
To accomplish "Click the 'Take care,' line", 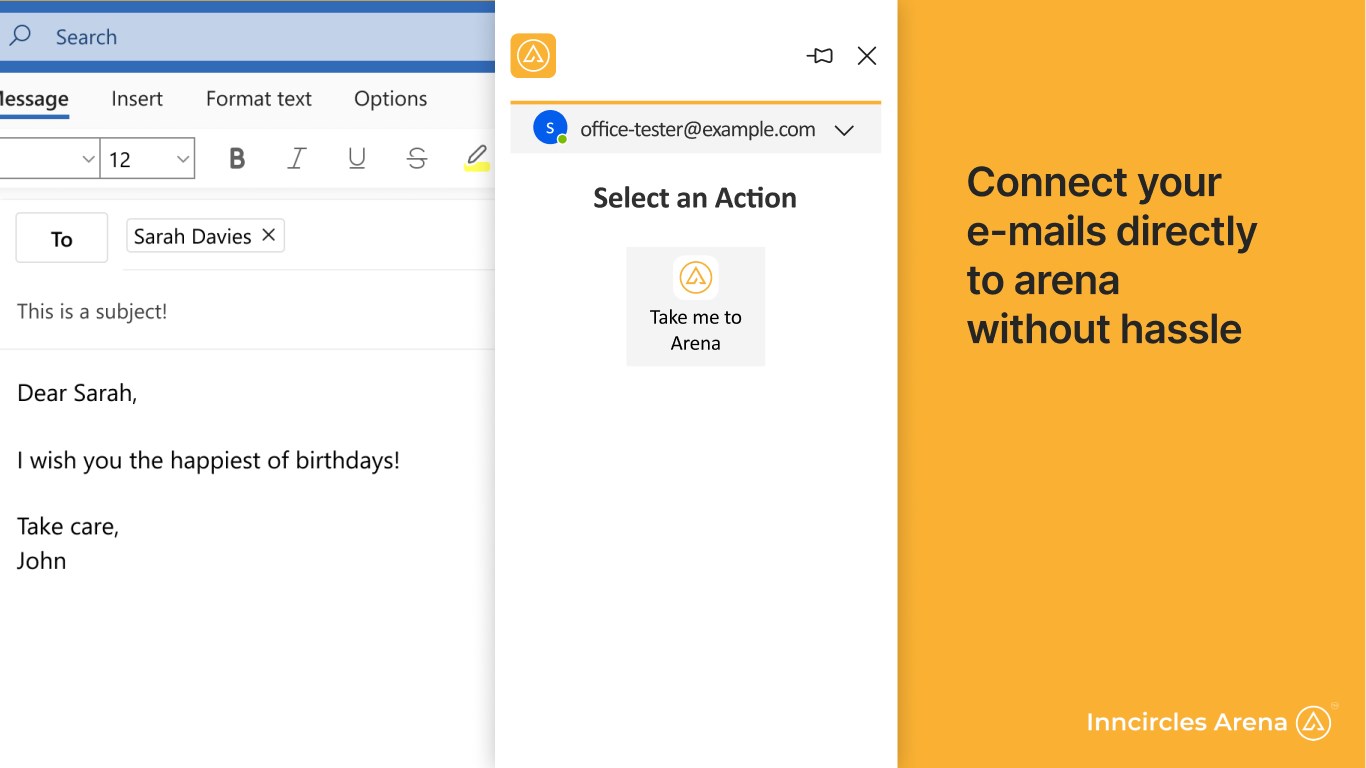I will pyautogui.click(x=68, y=526).
